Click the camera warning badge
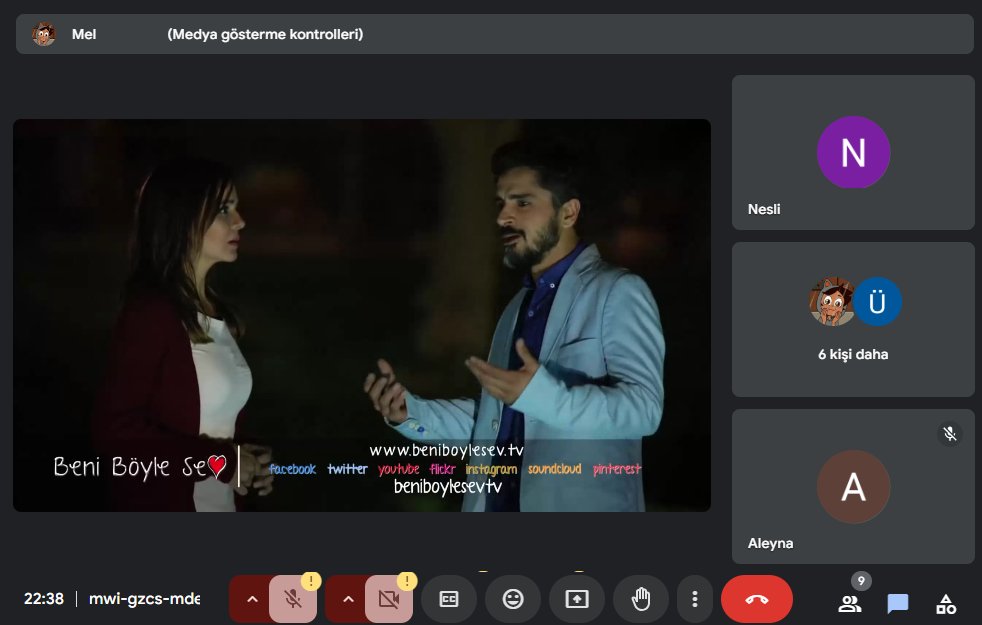 [406, 581]
